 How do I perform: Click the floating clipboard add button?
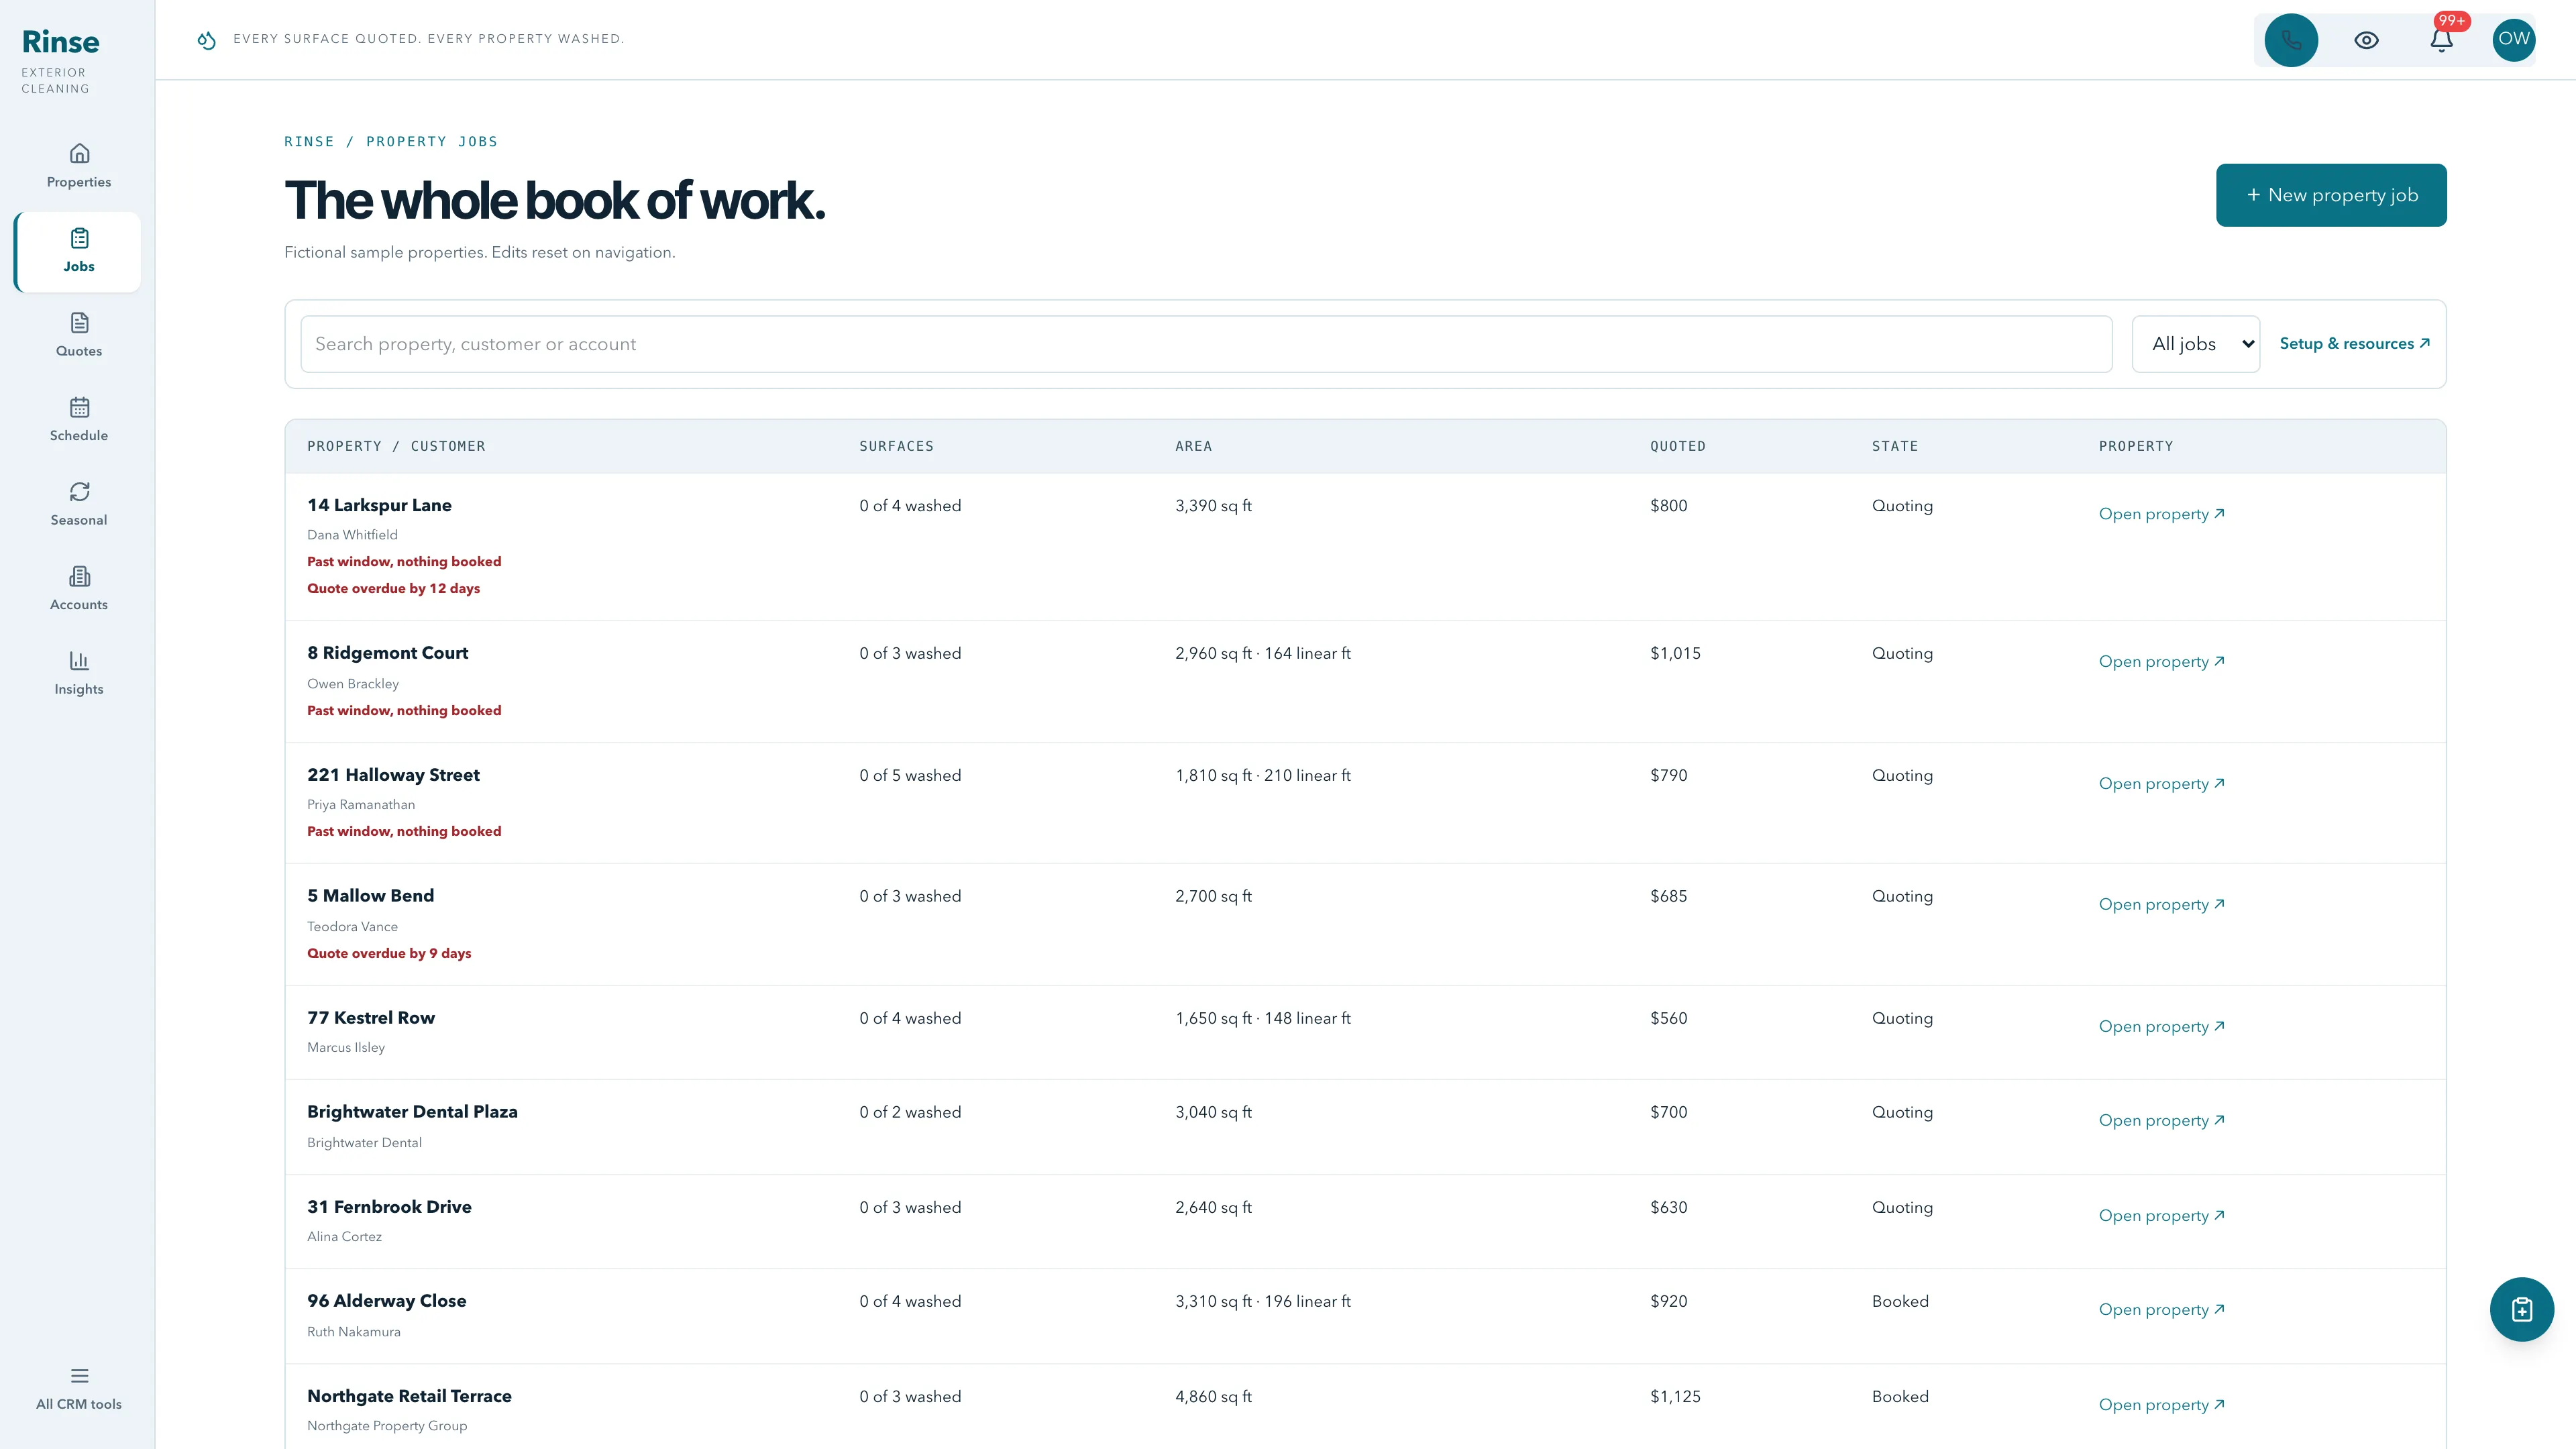tap(2521, 1309)
